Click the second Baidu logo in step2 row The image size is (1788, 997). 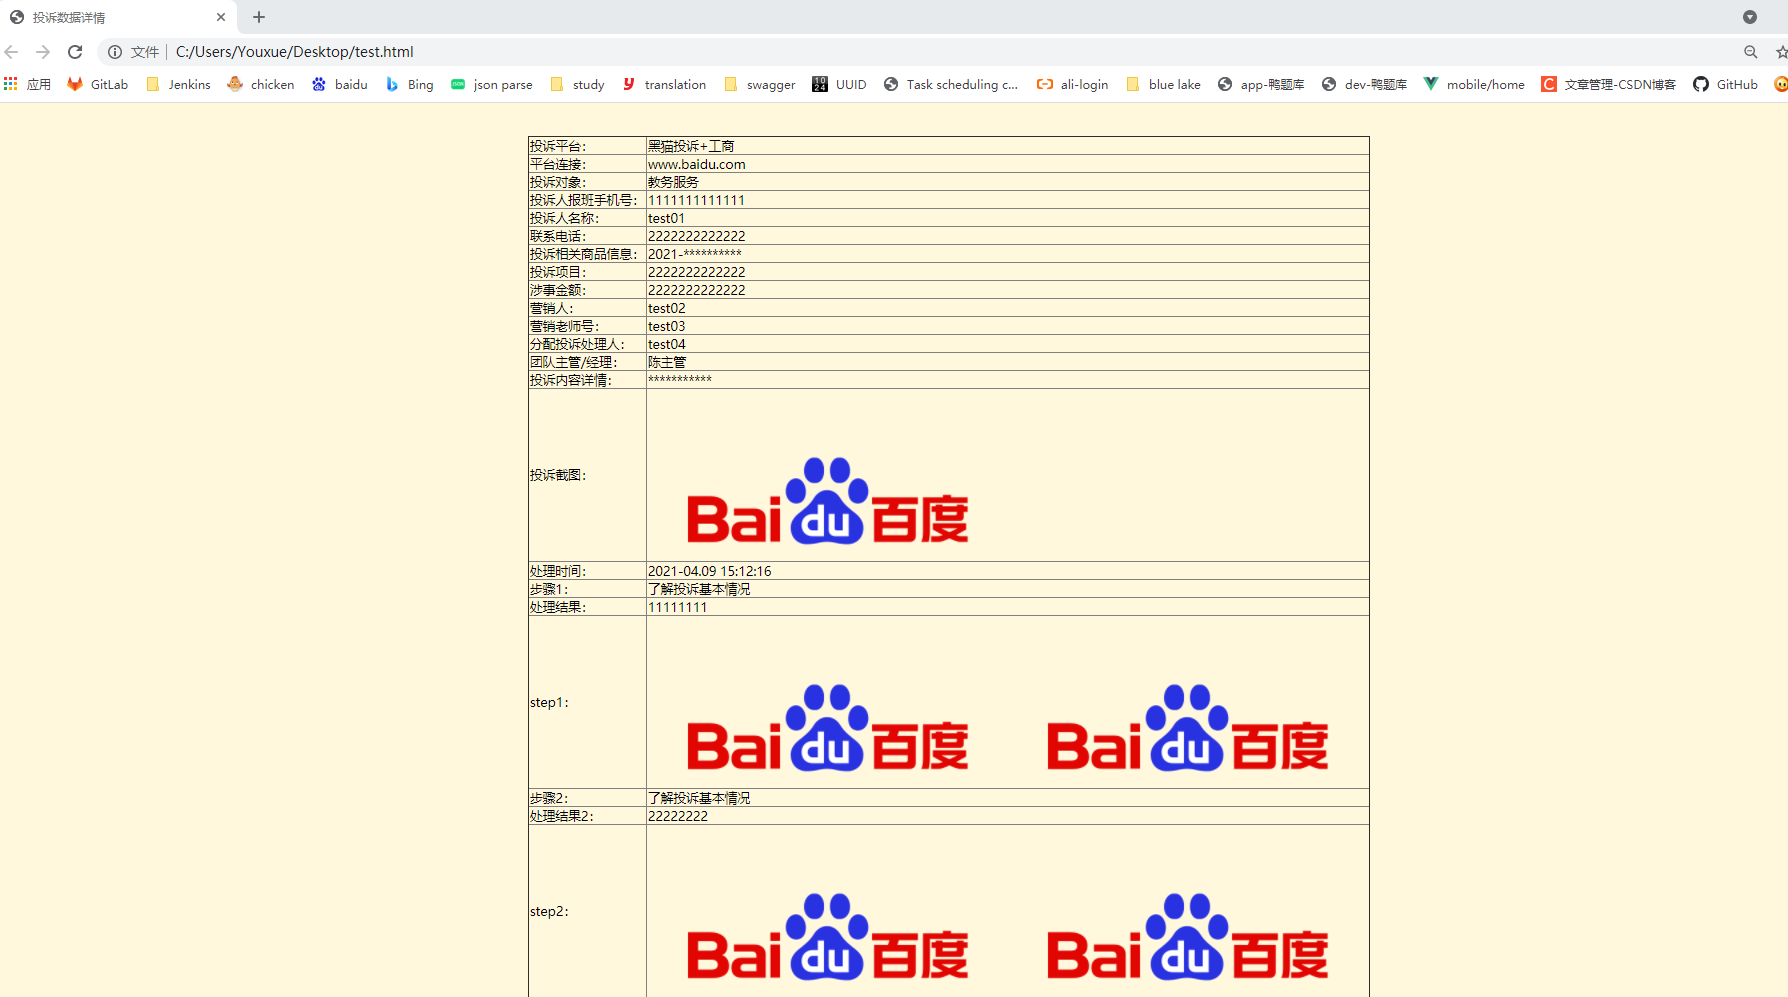pyautogui.click(x=1188, y=937)
